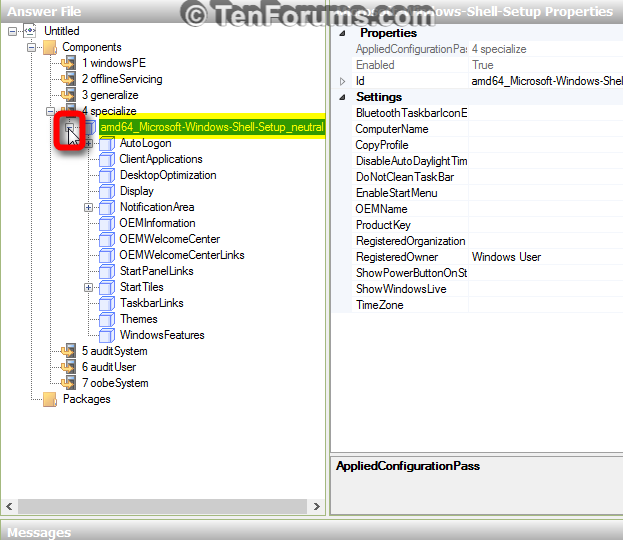The image size is (623, 540).
Task: Click the ComputerName value field
Action: point(546,129)
